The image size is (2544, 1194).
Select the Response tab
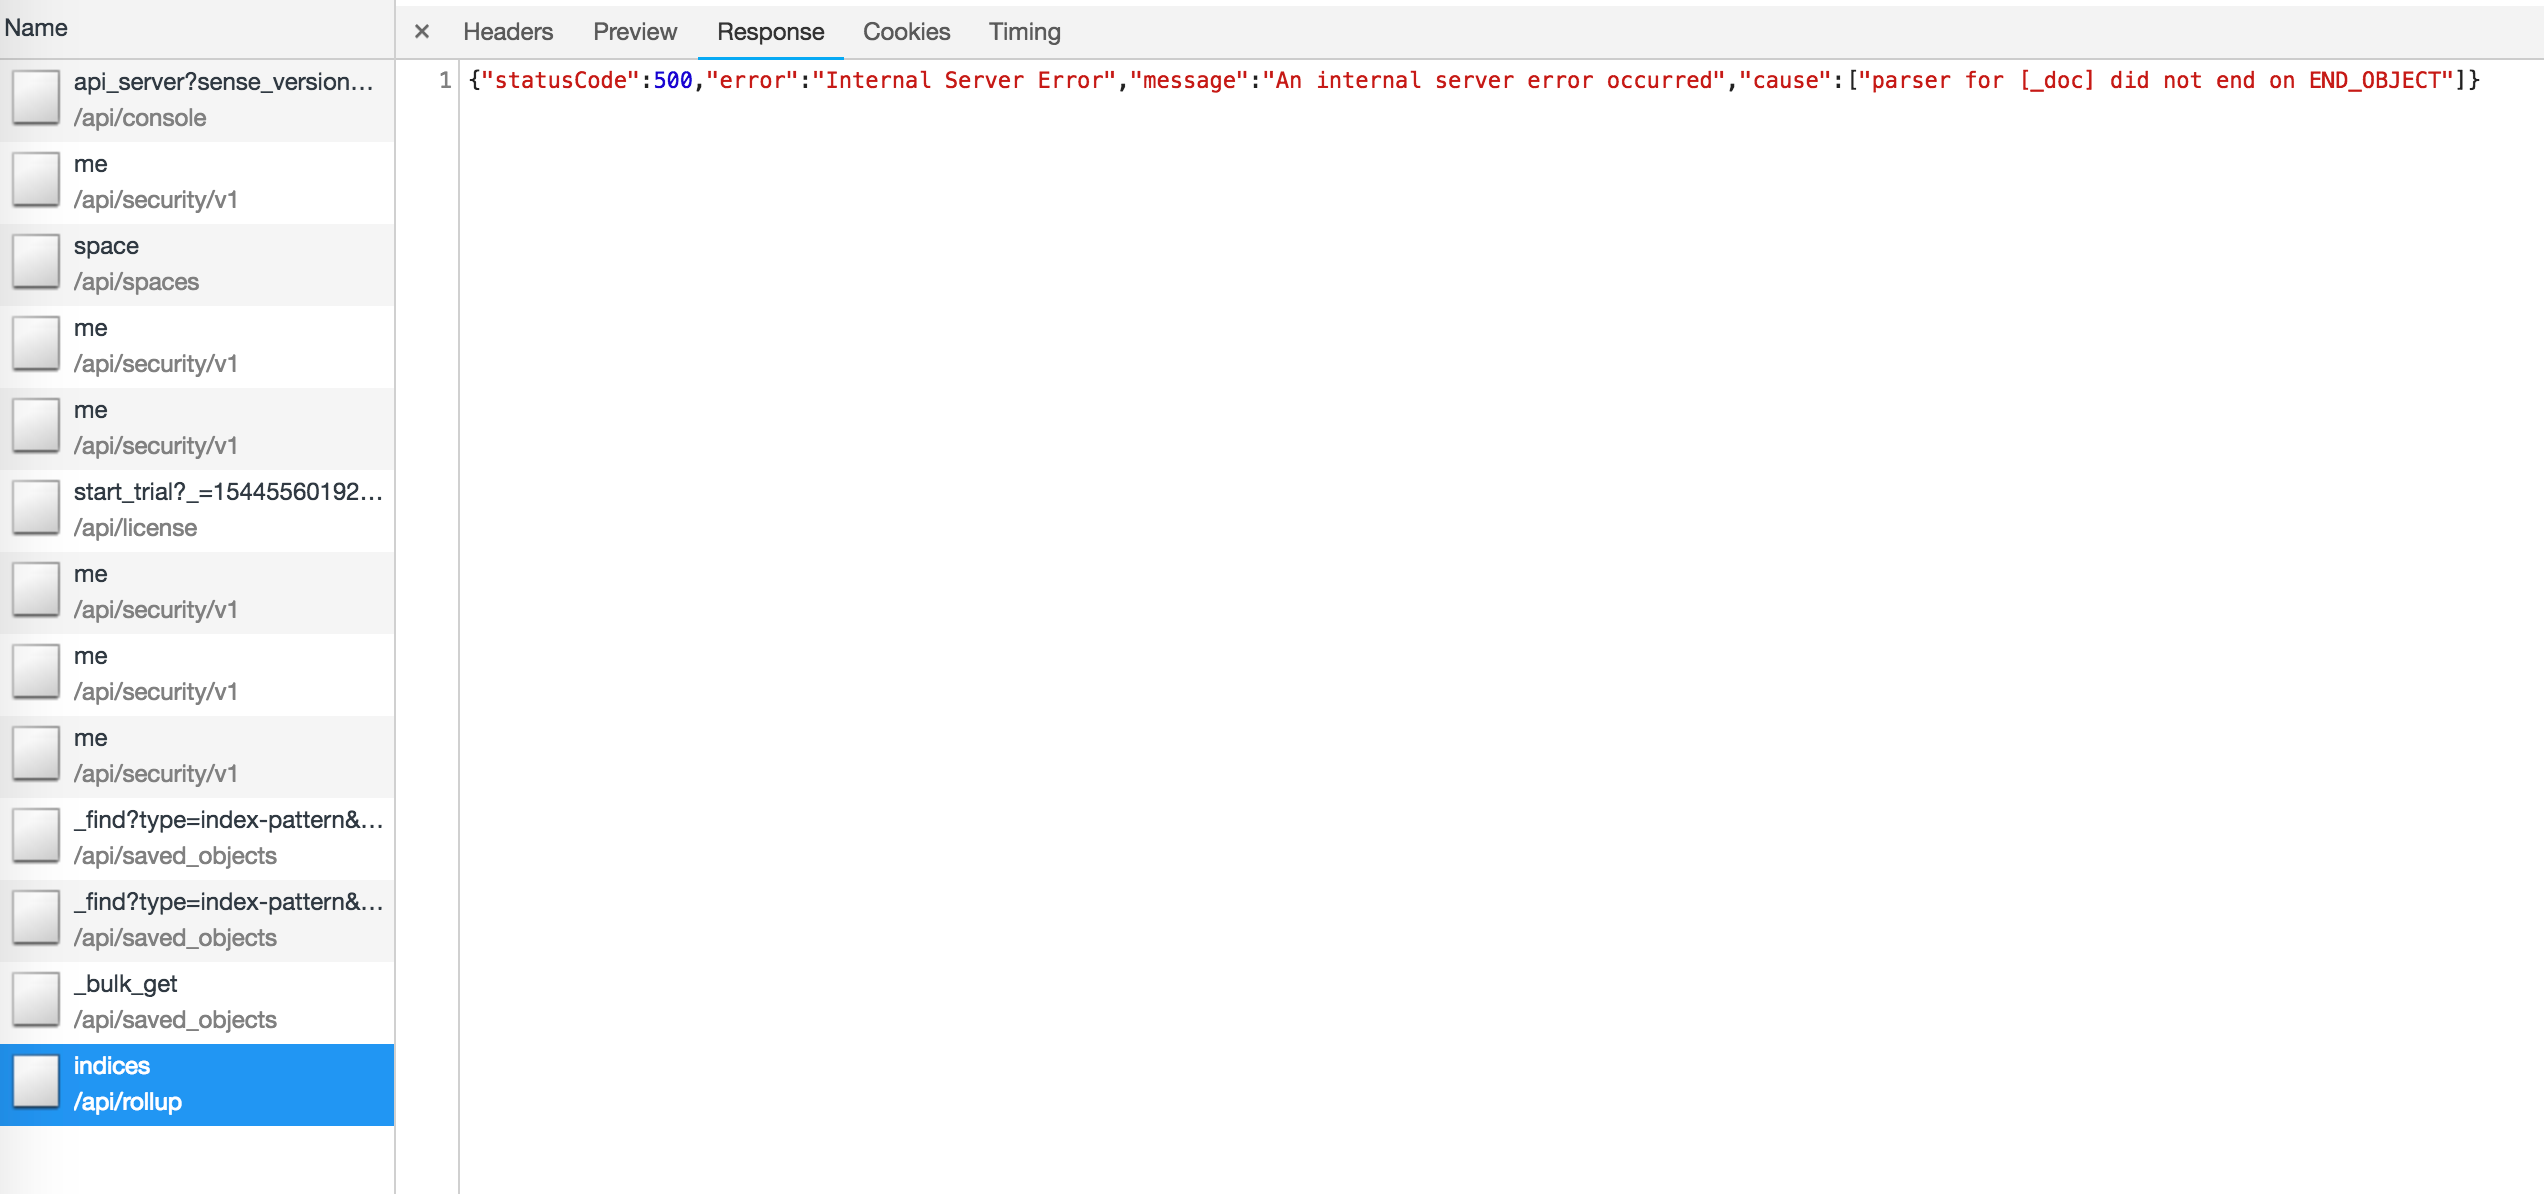coord(769,31)
